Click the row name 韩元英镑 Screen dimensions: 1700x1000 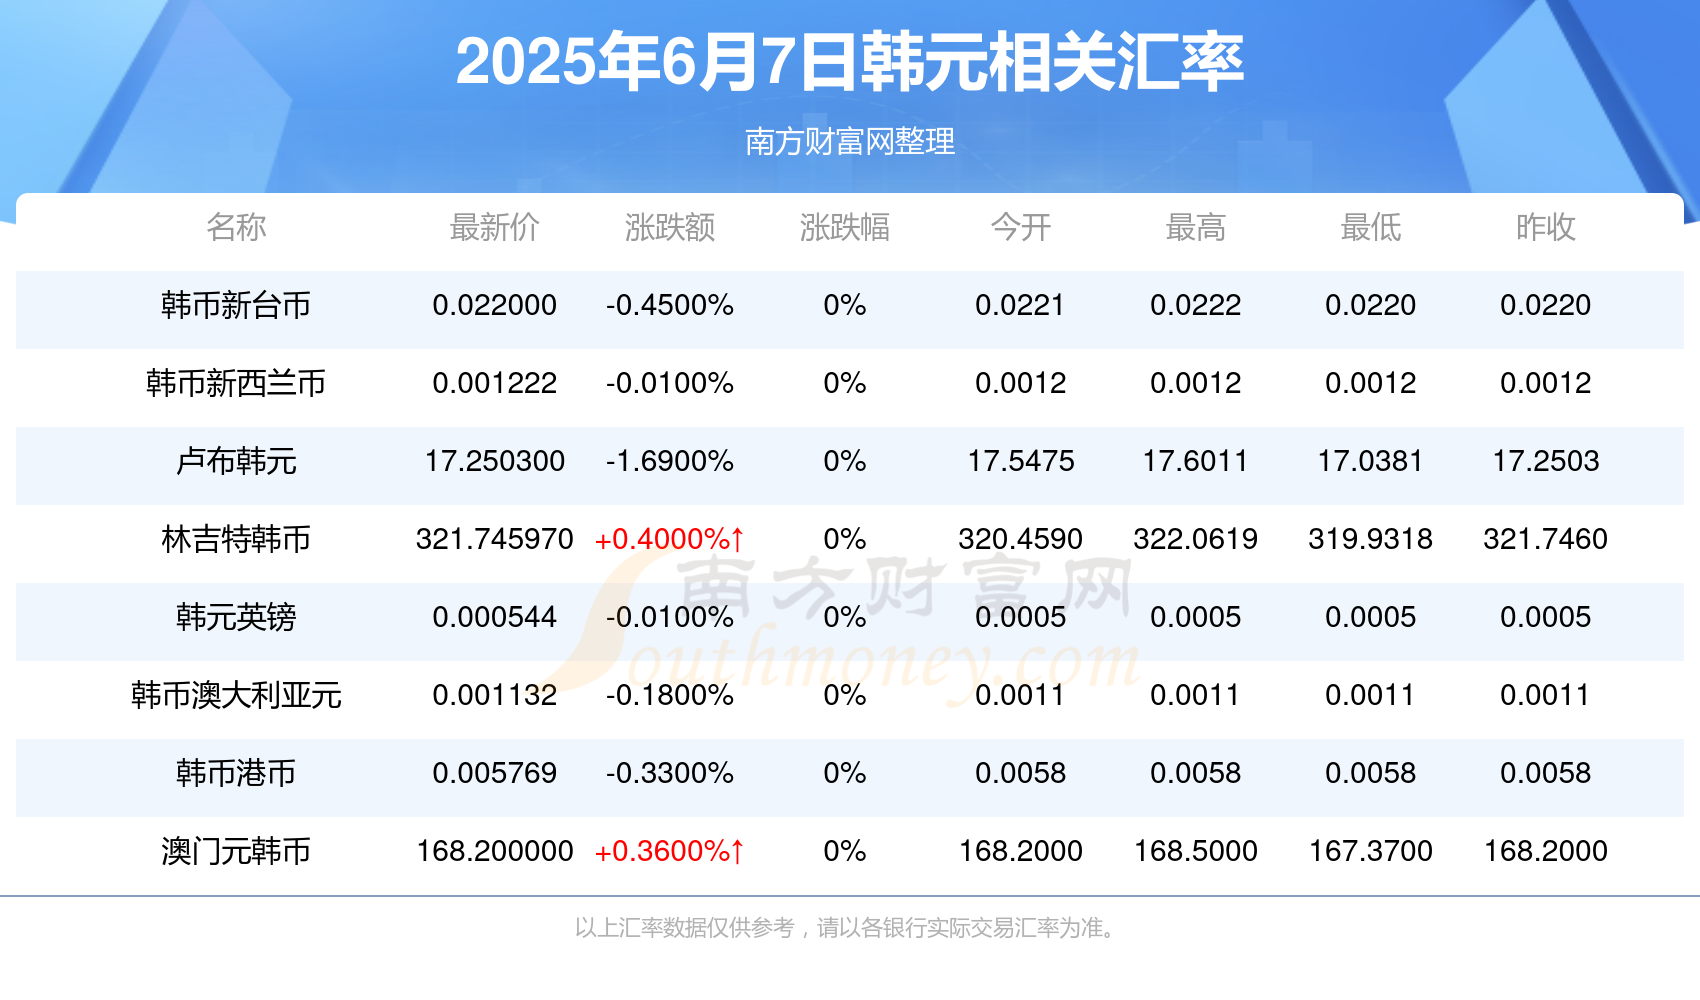pyautogui.click(x=236, y=617)
